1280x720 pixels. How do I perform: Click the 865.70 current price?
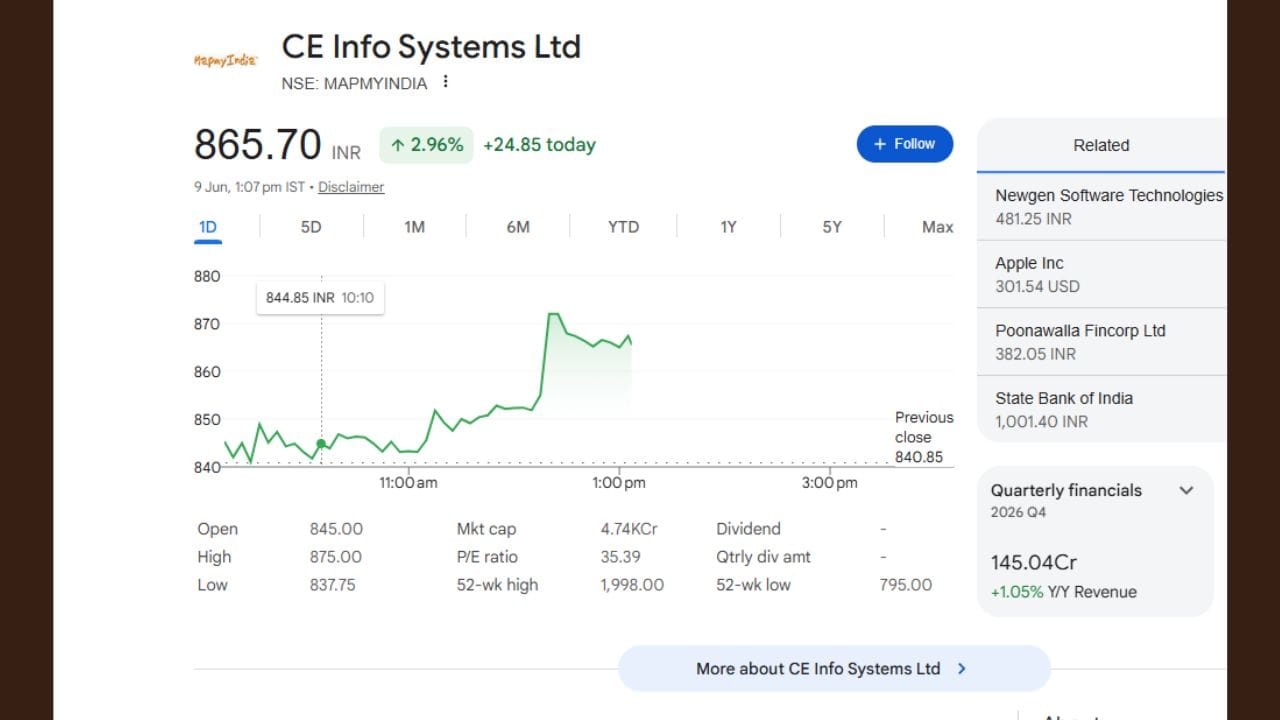[x=258, y=145]
